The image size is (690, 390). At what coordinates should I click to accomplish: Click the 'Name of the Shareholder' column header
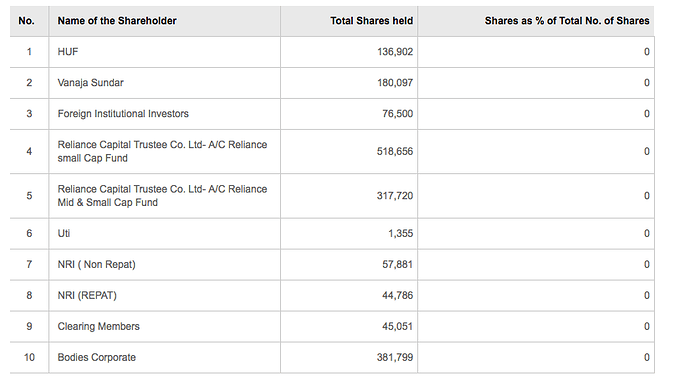[x=117, y=21]
